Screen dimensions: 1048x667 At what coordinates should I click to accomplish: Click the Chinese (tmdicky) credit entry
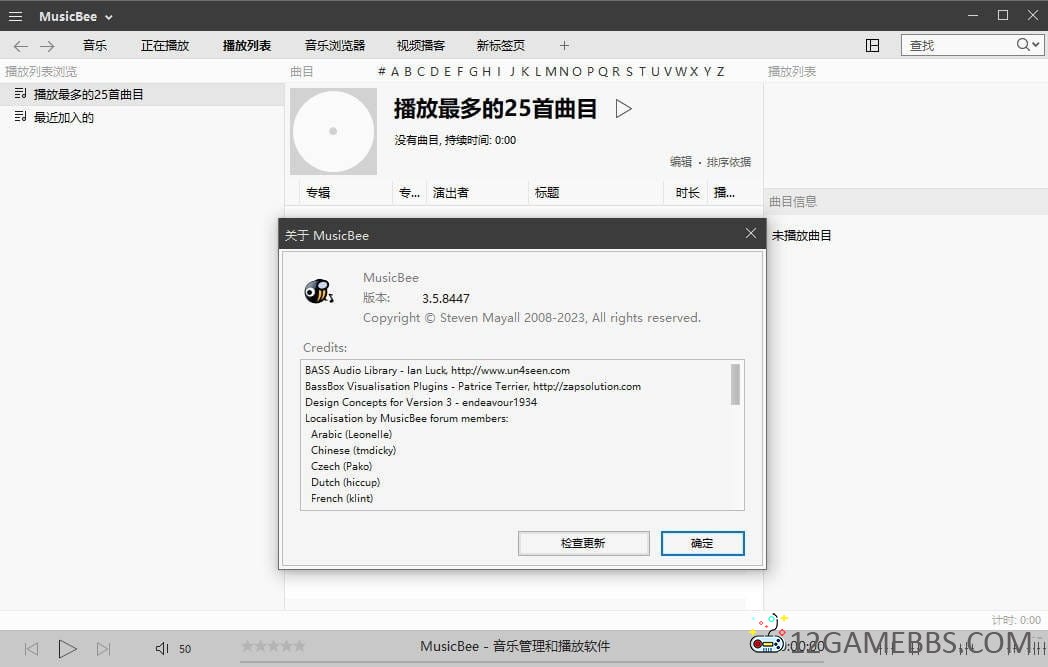[354, 450]
